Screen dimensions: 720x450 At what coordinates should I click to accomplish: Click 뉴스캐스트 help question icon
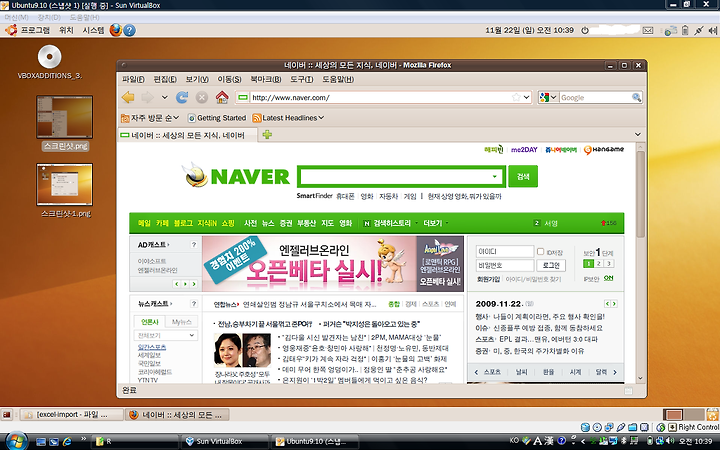[x=194, y=304]
